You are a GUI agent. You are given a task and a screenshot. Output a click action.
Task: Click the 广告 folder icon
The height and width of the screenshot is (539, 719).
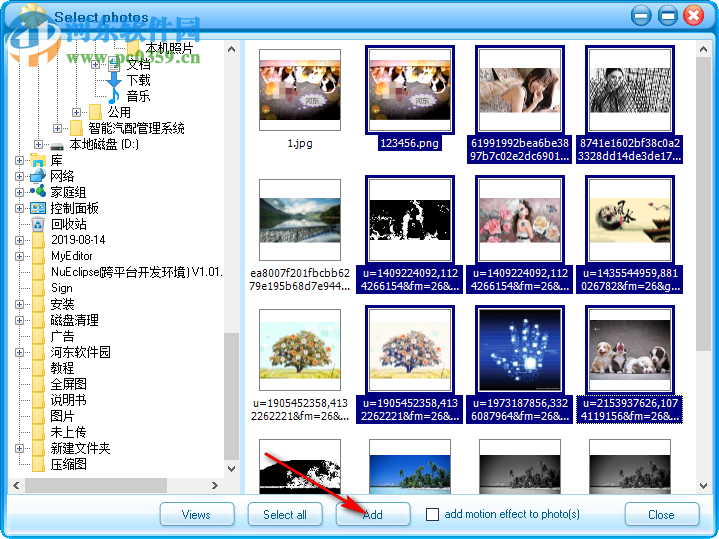click(x=39, y=336)
